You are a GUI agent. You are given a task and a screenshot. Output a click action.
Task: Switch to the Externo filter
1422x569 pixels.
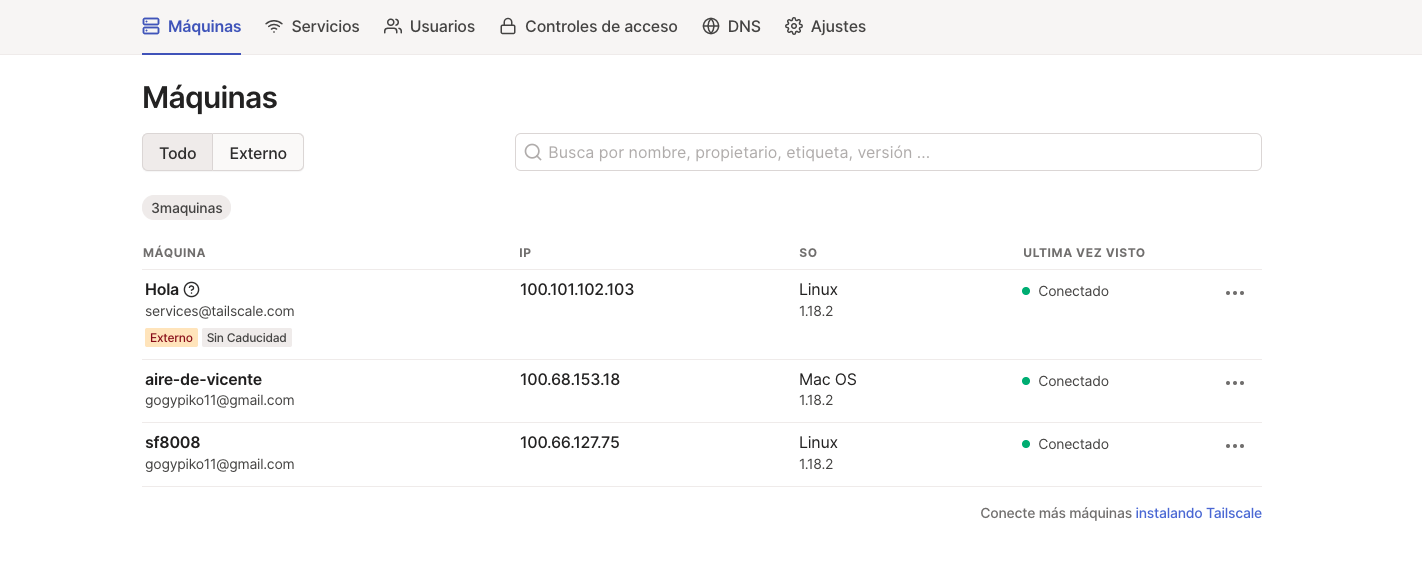click(258, 153)
